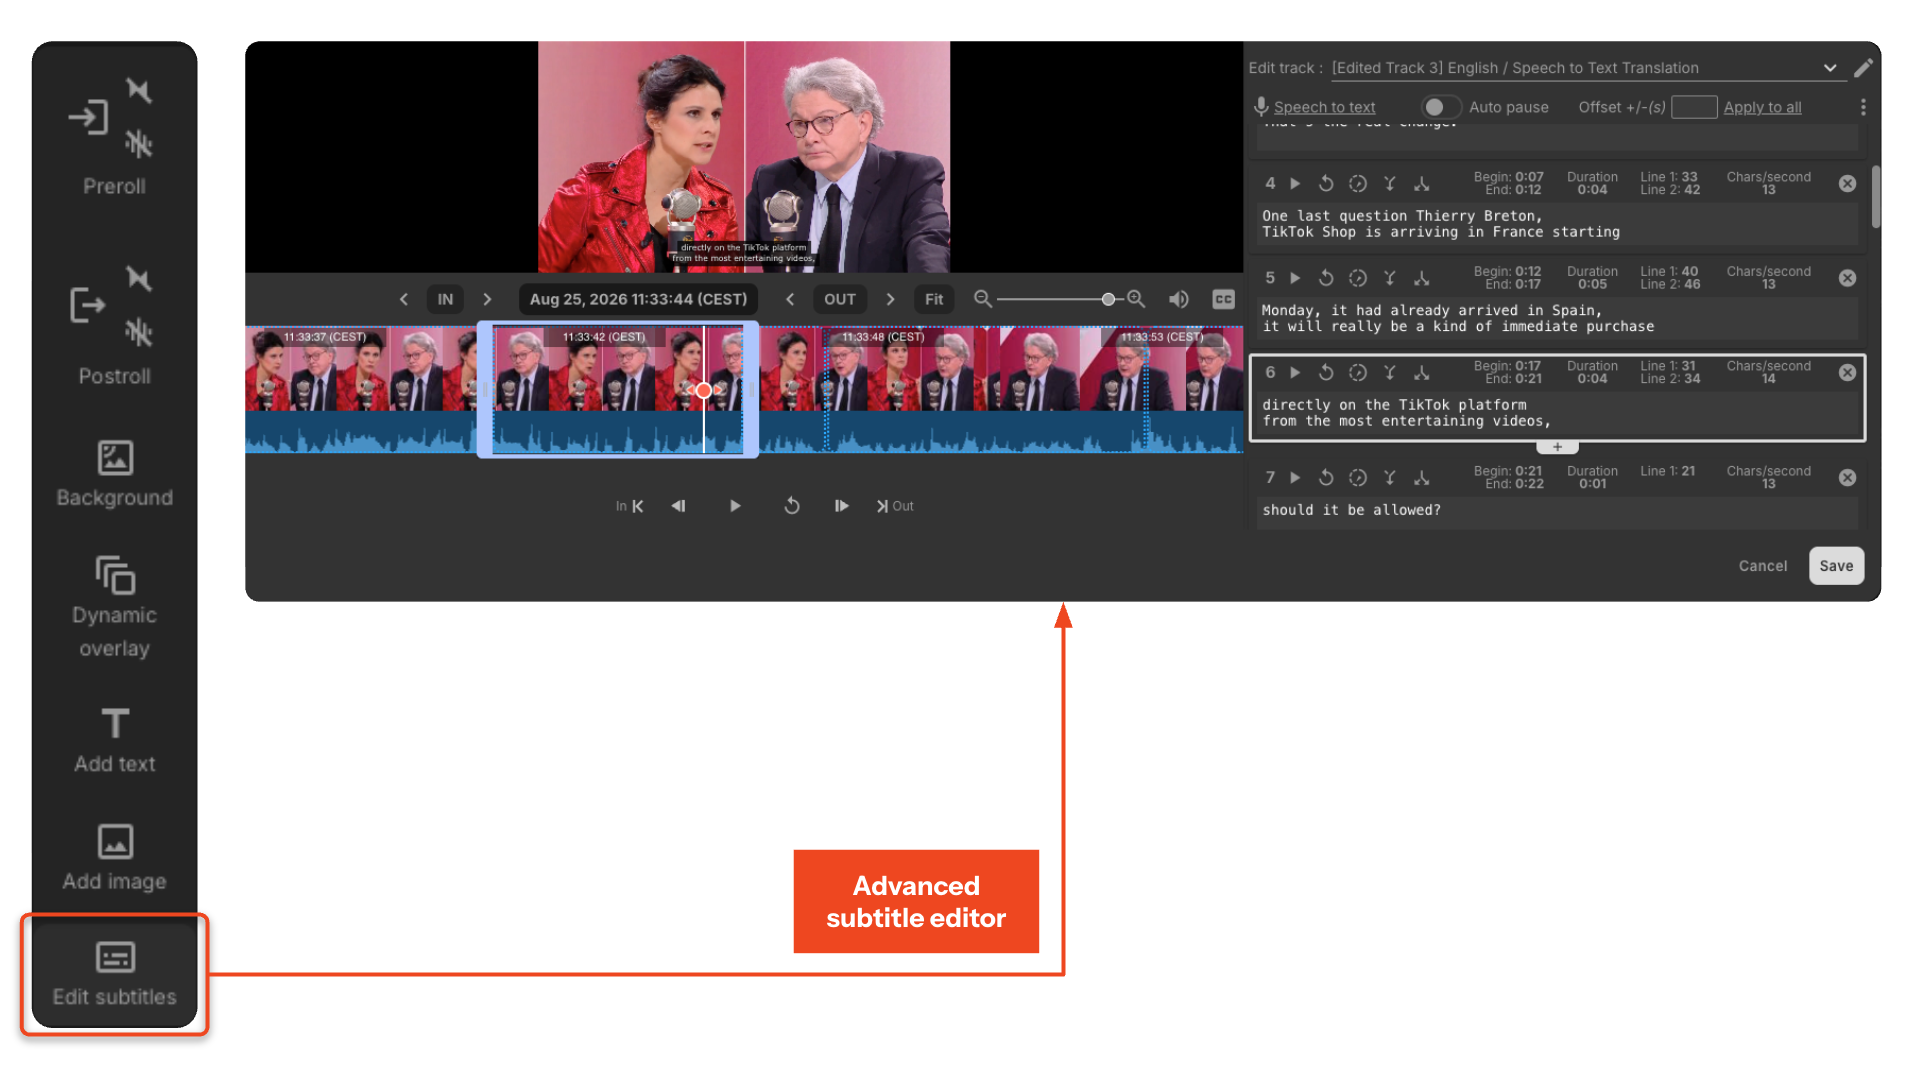Play subtitle 5
1908x1070 pixels.
[1295, 278]
